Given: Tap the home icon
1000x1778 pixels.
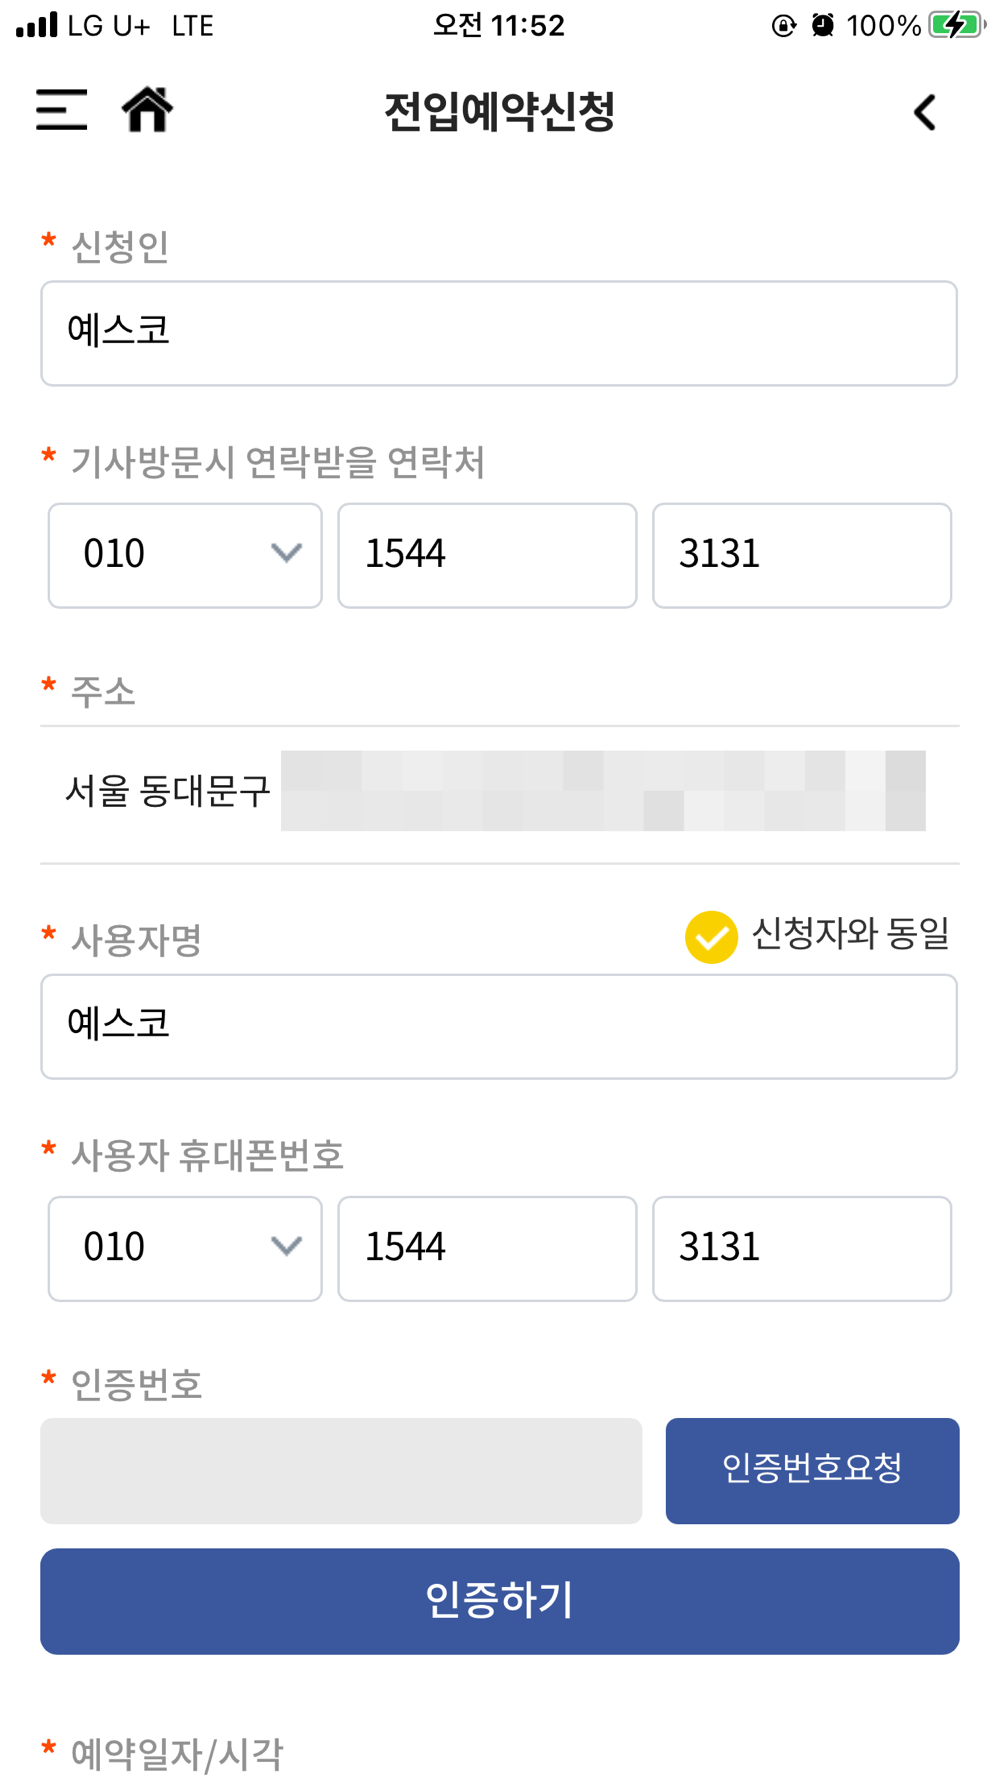Looking at the screenshot, I should pos(147,109).
